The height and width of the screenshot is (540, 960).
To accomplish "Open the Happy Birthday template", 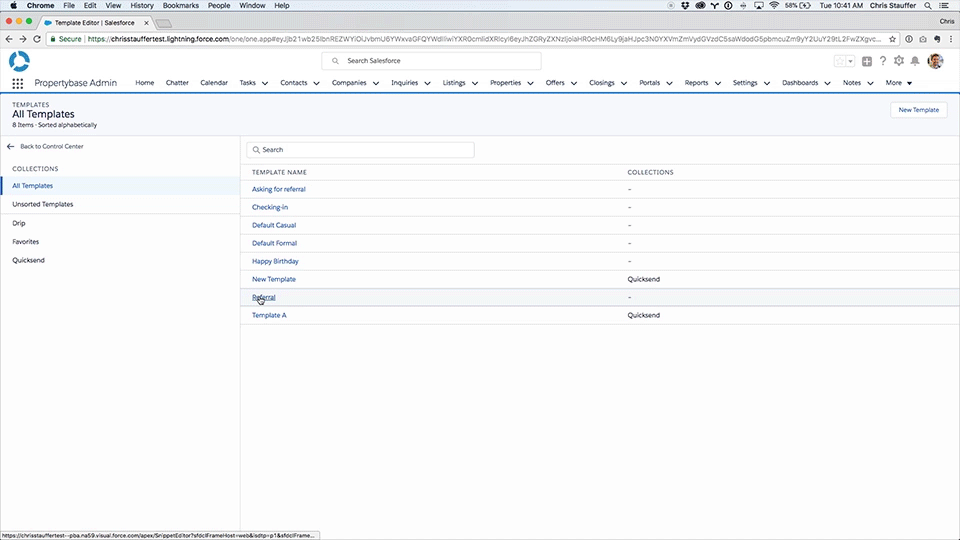I will point(275,261).
